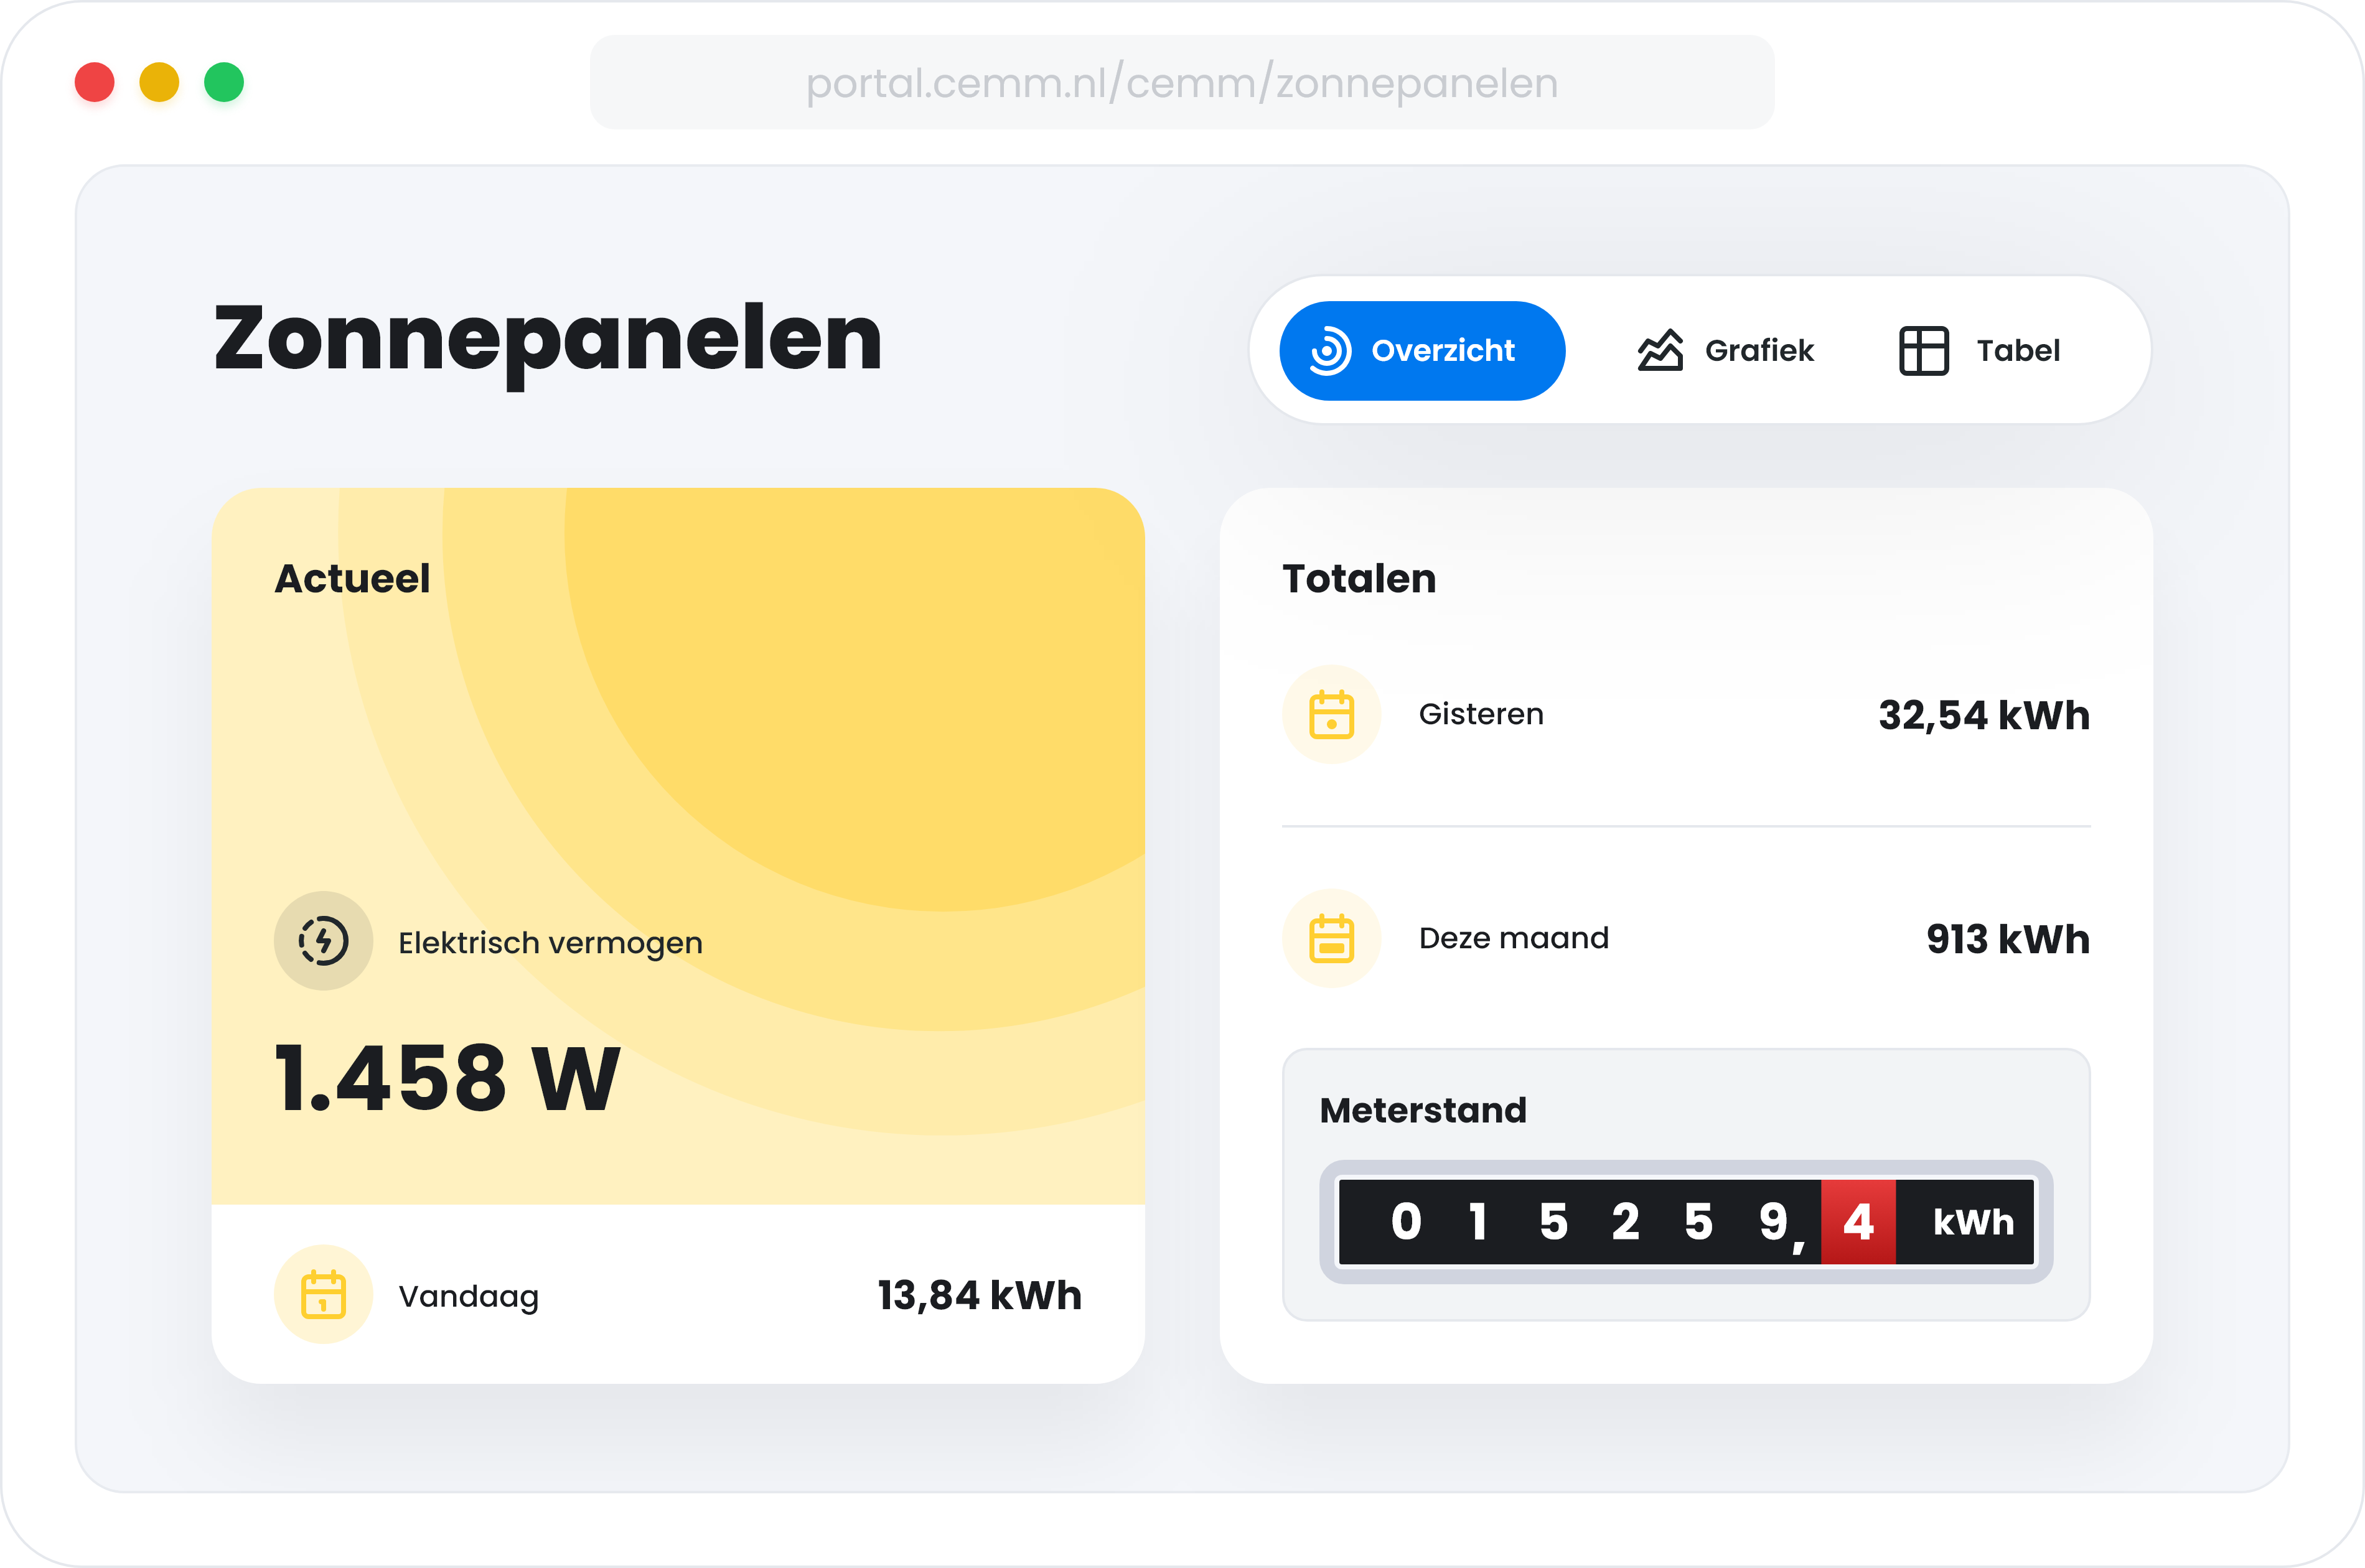The height and width of the screenshot is (1568, 2365).
Task: Click the Totalen section heading
Action: click(1359, 578)
